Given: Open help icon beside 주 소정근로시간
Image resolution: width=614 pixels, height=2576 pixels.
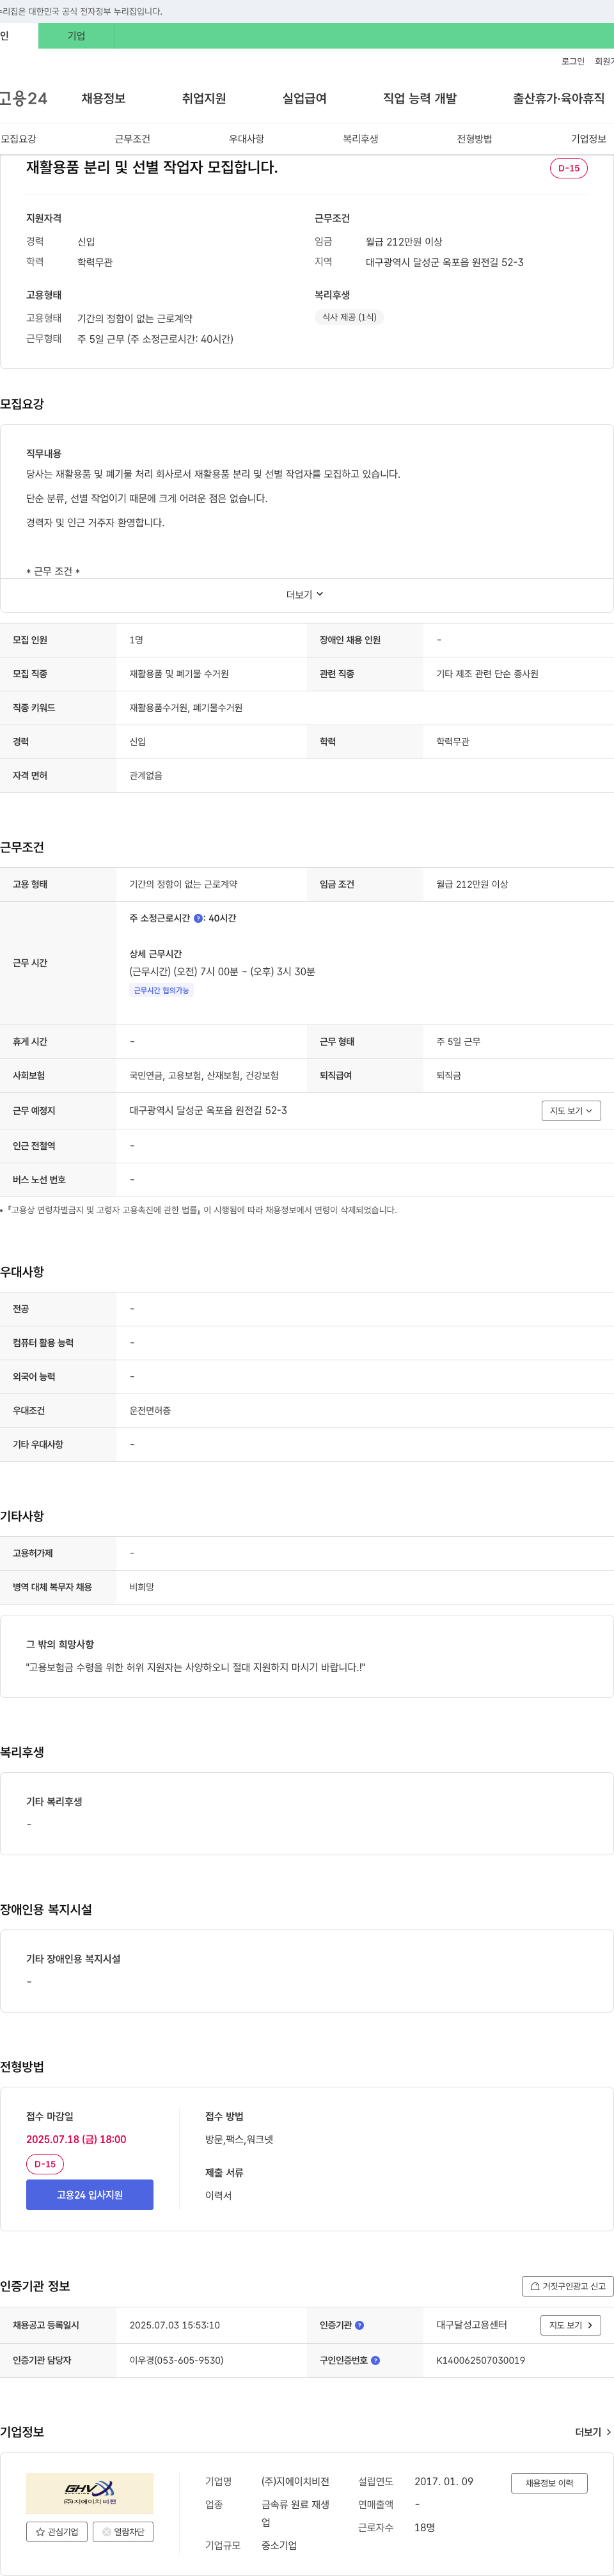Looking at the screenshot, I should (198, 918).
